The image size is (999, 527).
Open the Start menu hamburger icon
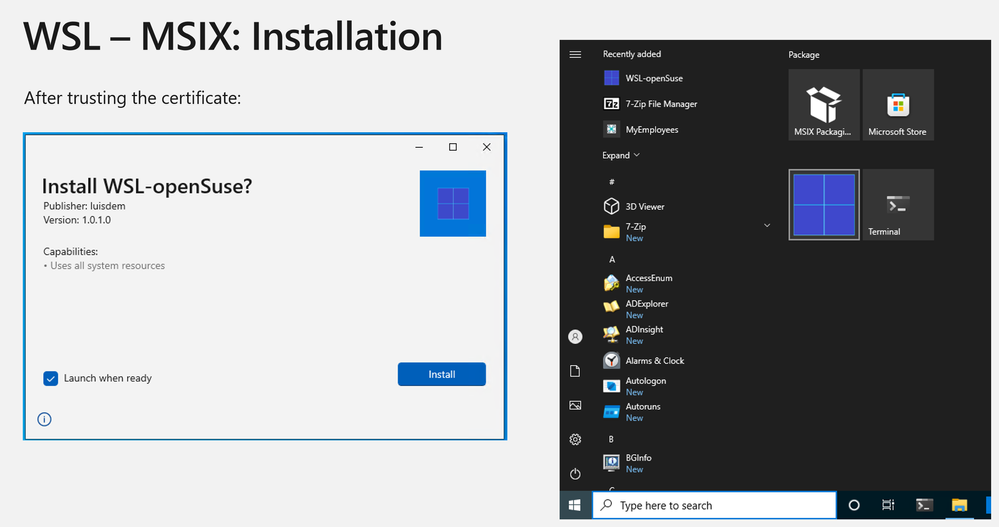pyautogui.click(x=575, y=55)
